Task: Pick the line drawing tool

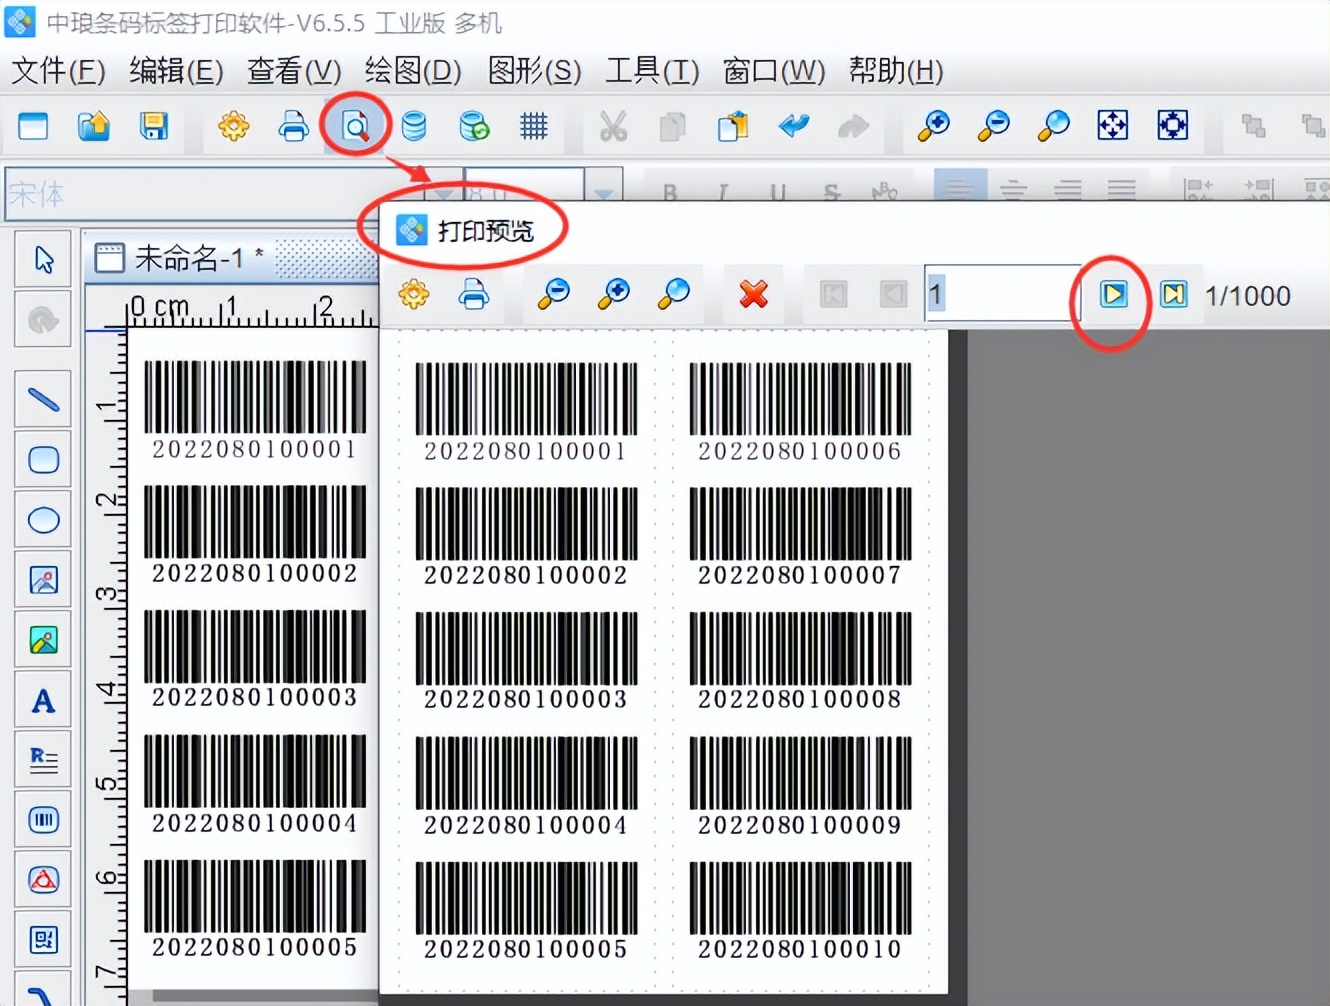Action: [42, 399]
